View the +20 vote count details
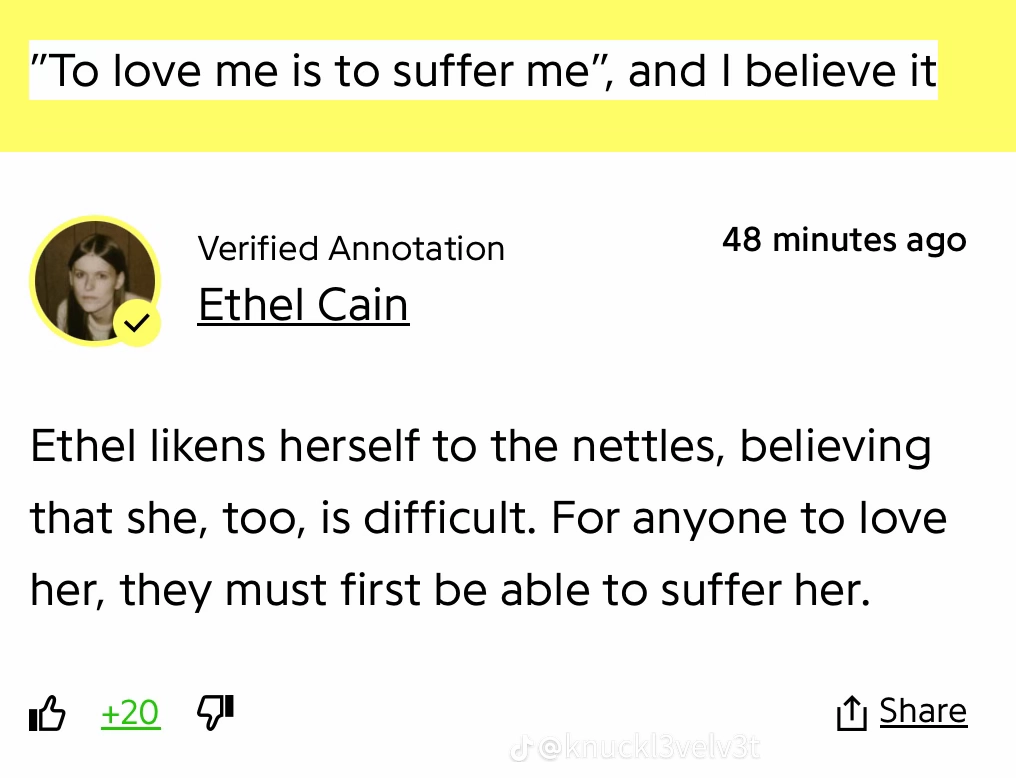This screenshot has width=1016, height=778. pos(130,713)
